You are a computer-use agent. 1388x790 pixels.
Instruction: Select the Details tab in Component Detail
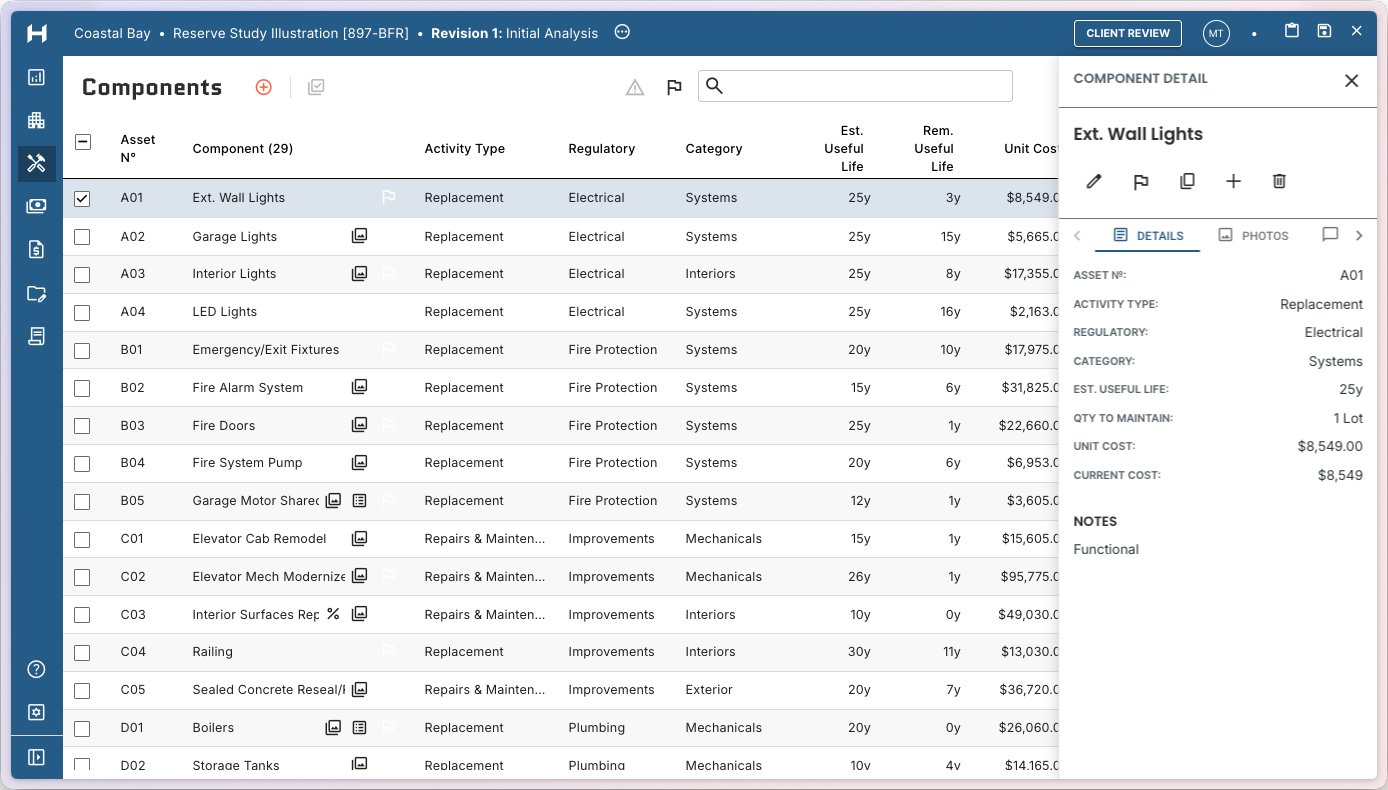click(1148, 235)
